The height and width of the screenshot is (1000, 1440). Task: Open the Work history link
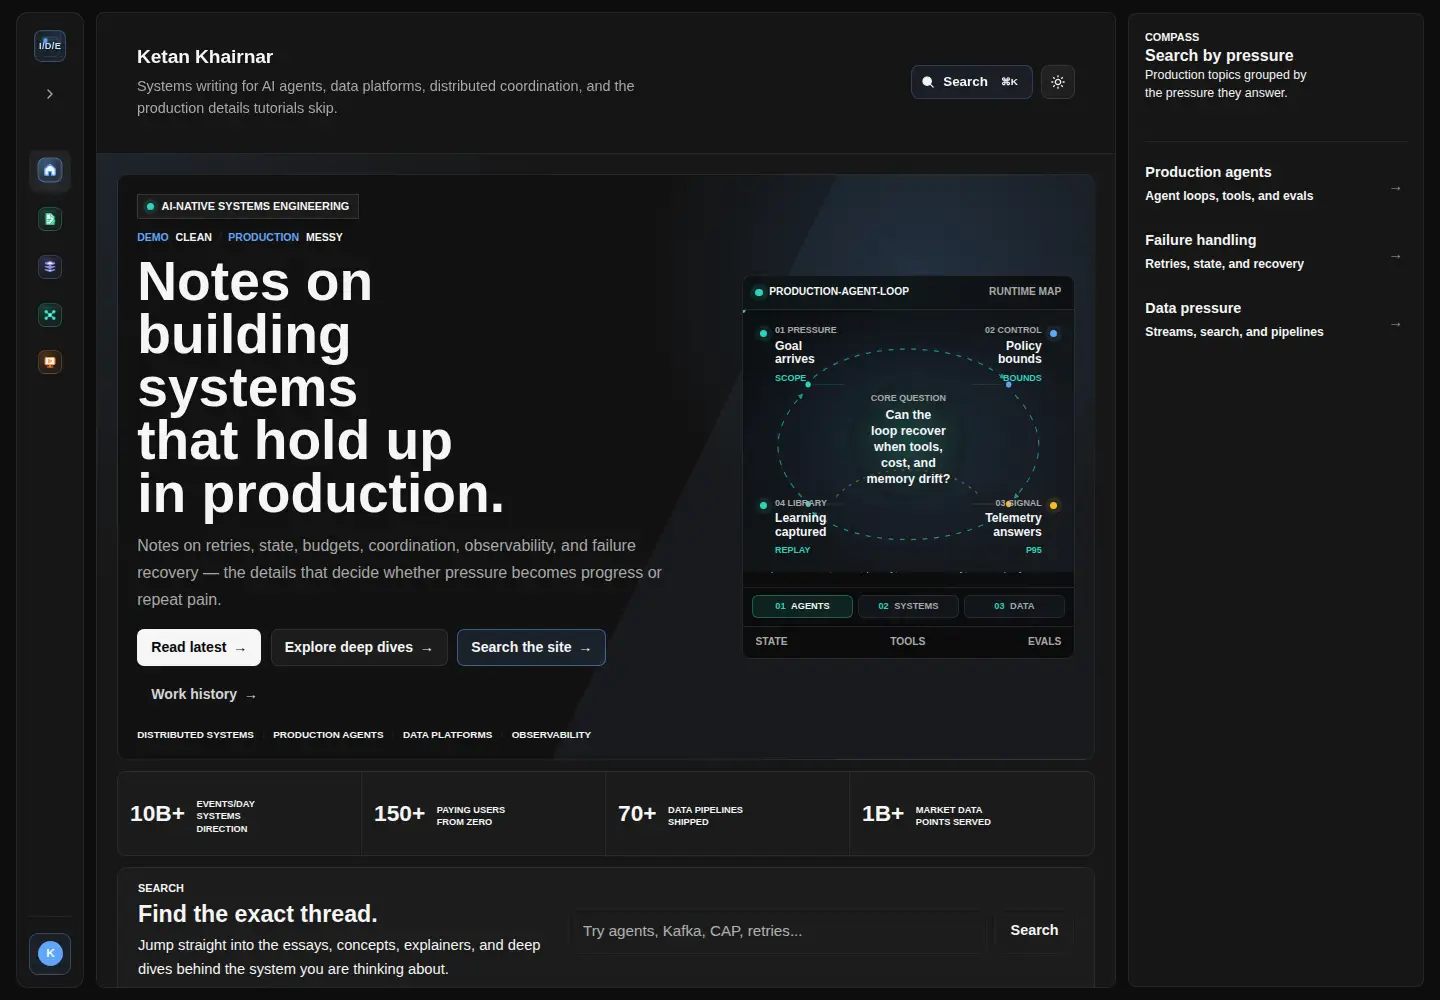click(x=204, y=694)
